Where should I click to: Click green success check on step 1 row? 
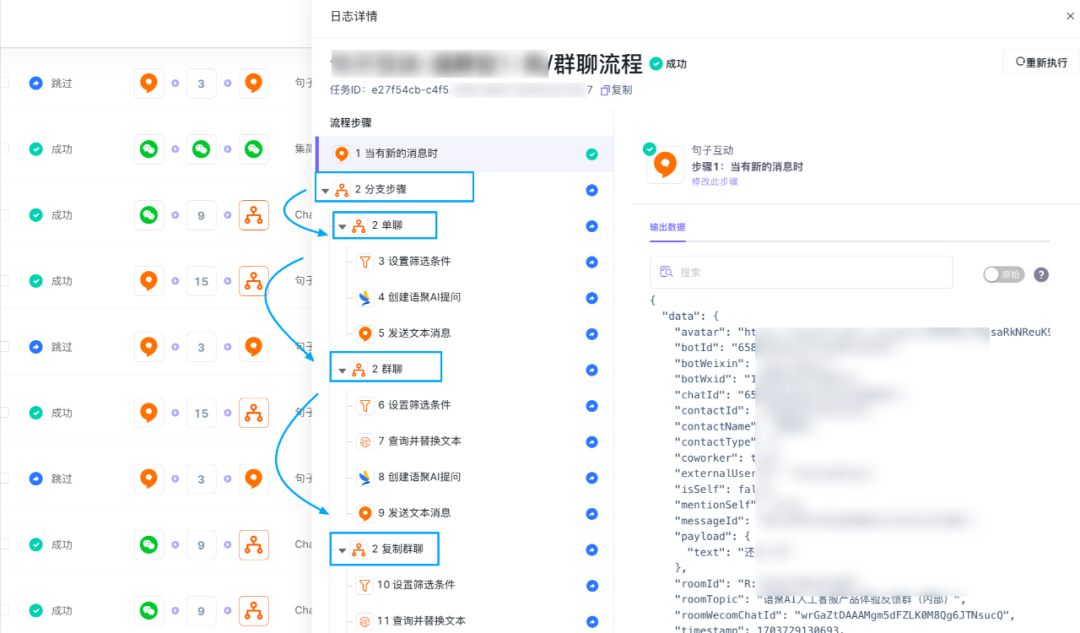pyautogui.click(x=592, y=154)
